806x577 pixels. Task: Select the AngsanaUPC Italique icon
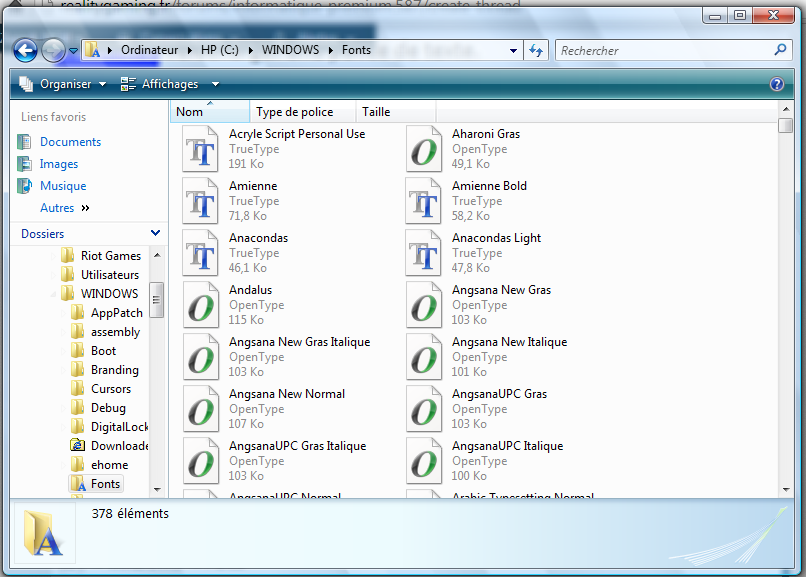[x=424, y=461]
